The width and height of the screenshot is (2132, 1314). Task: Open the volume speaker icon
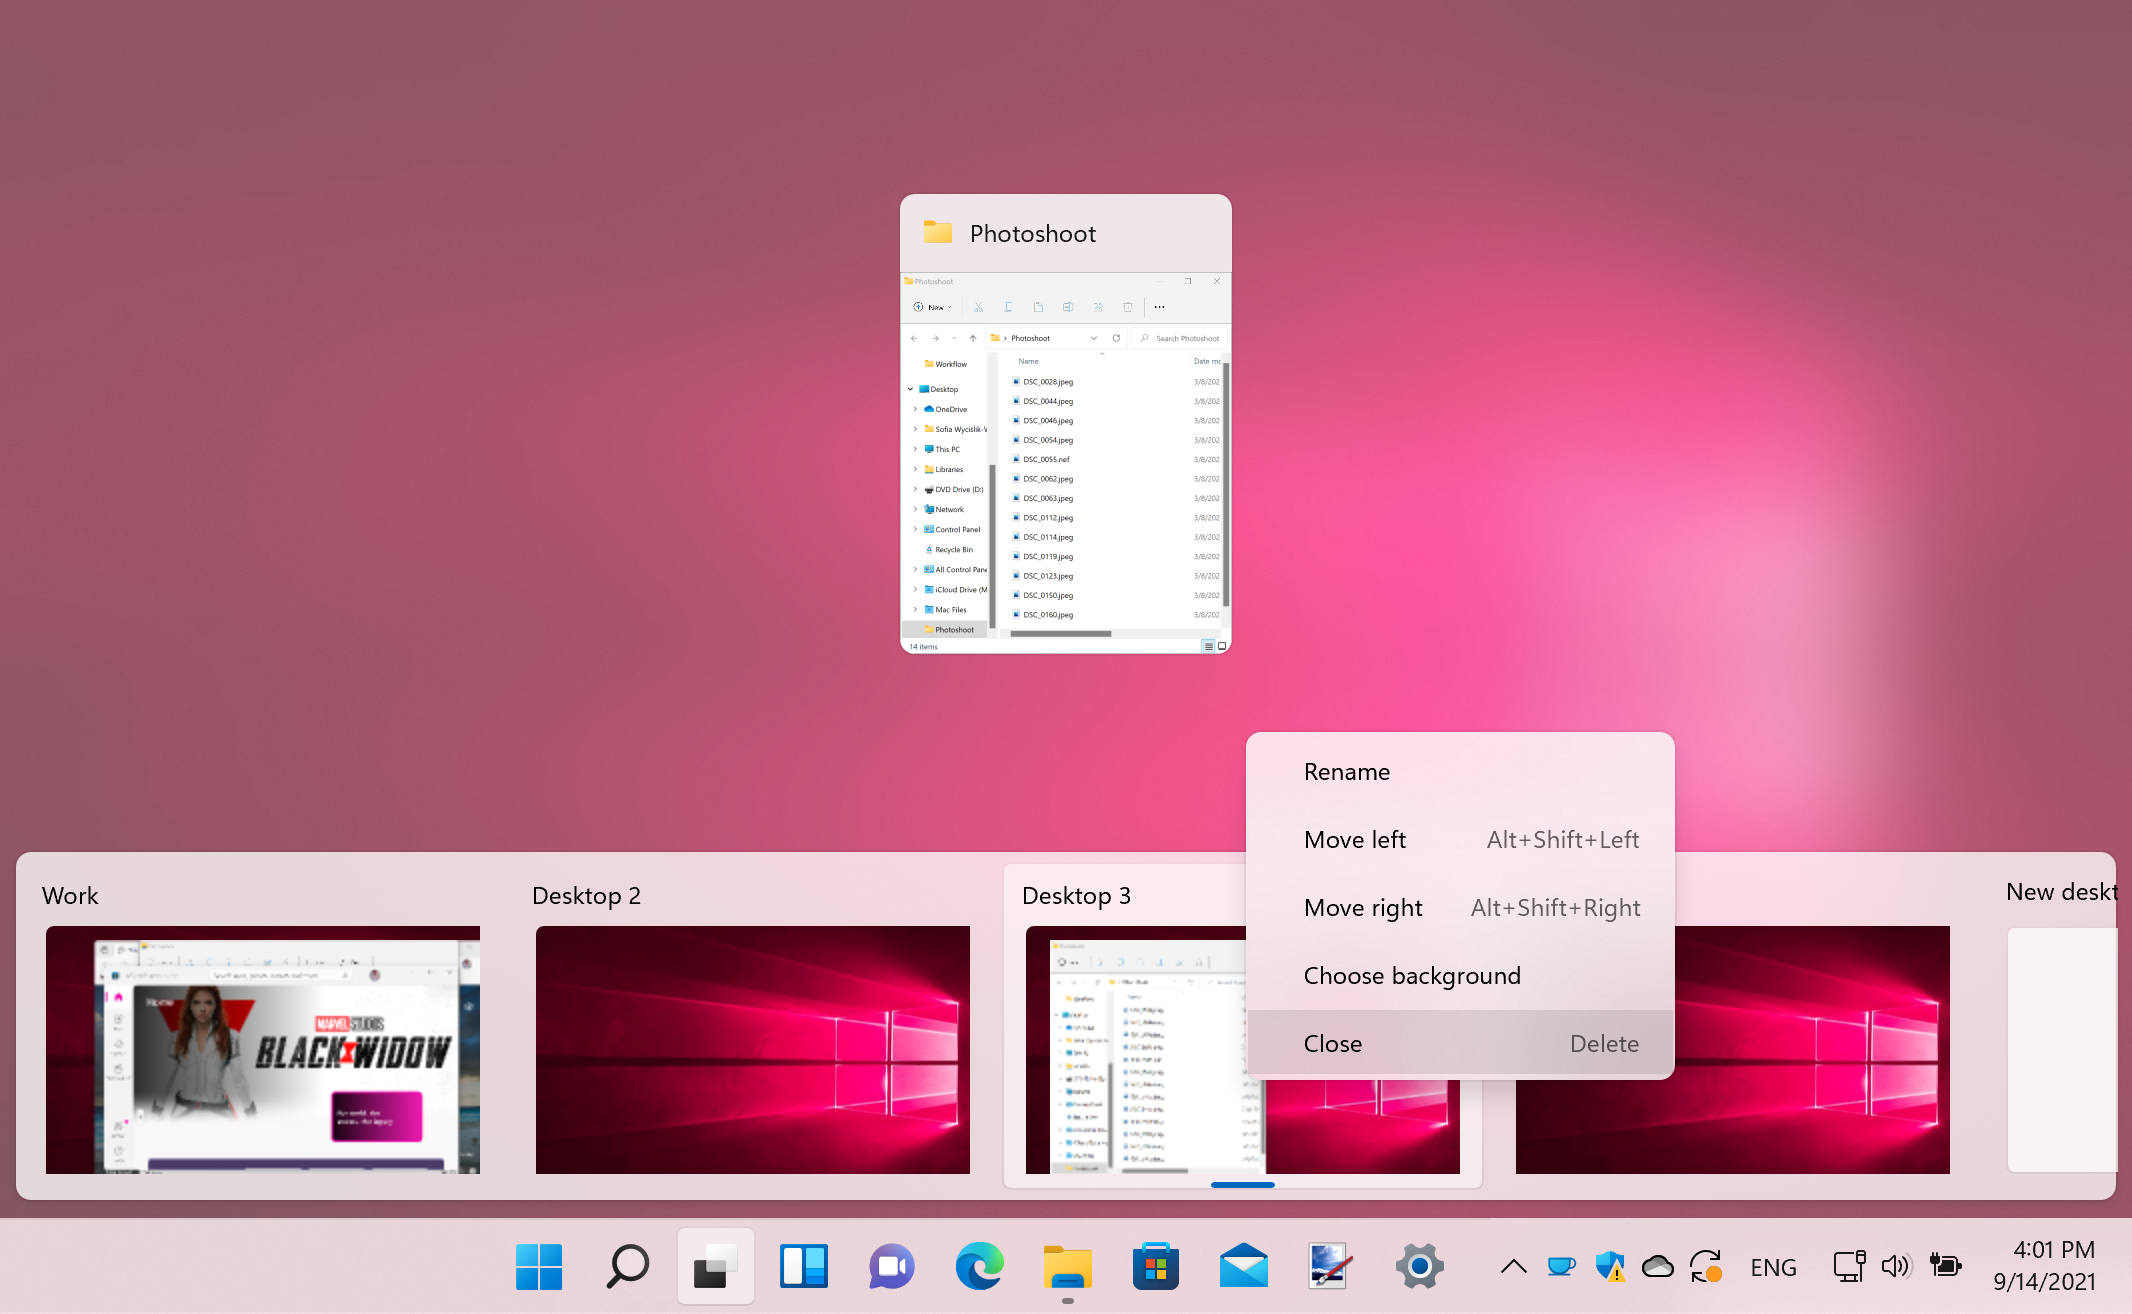coord(1896,1267)
